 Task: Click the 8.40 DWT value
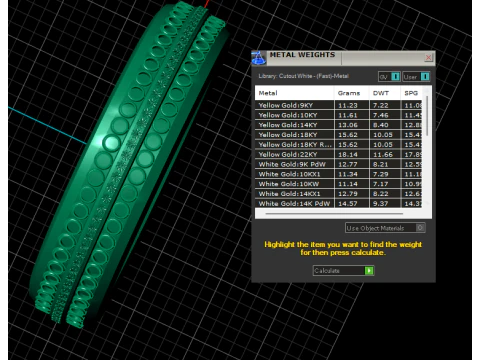coord(381,125)
